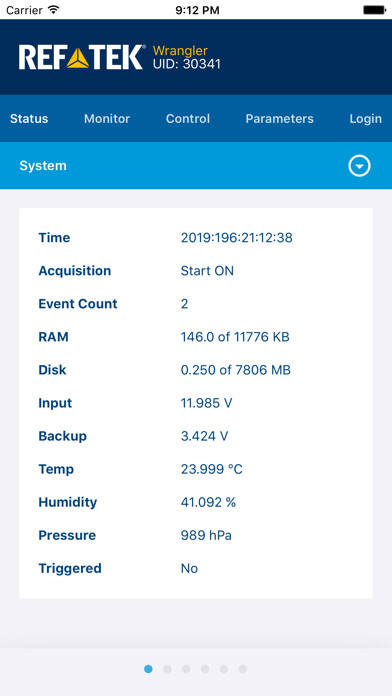The height and width of the screenshot is (696, 392).
Task: Tap the Carrier text in status bar
Action: [24, 10]
